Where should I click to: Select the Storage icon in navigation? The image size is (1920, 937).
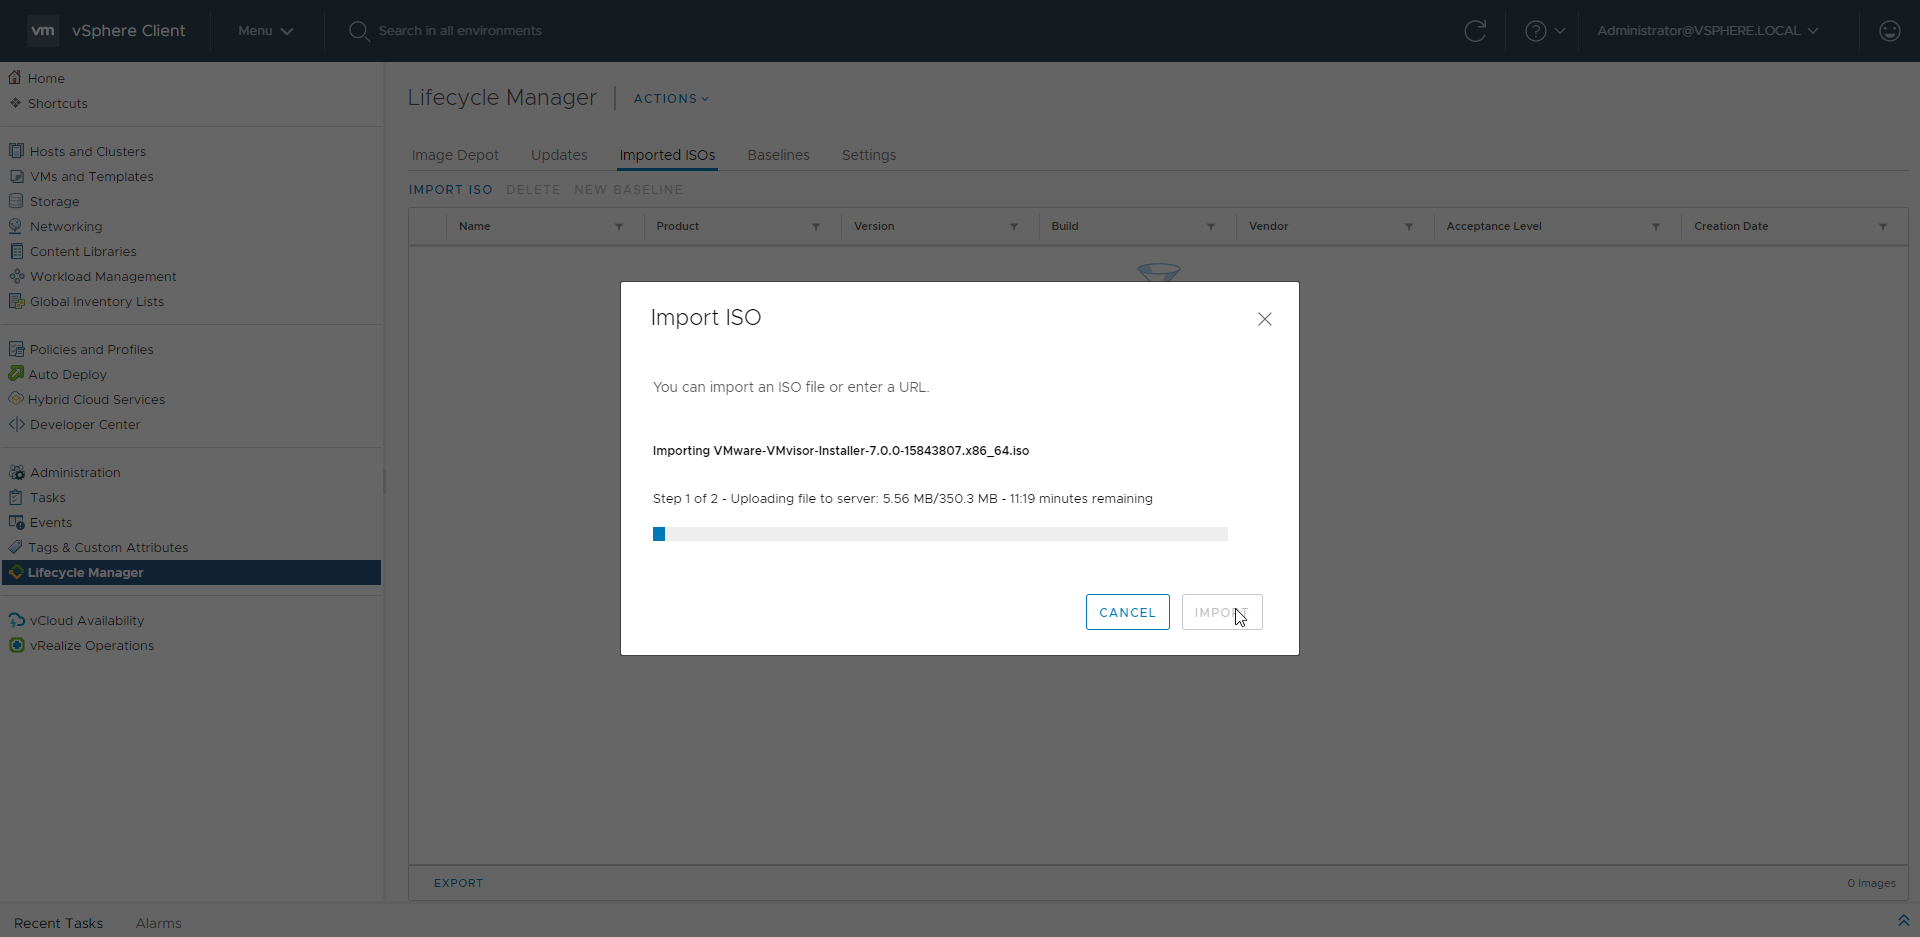16,201
